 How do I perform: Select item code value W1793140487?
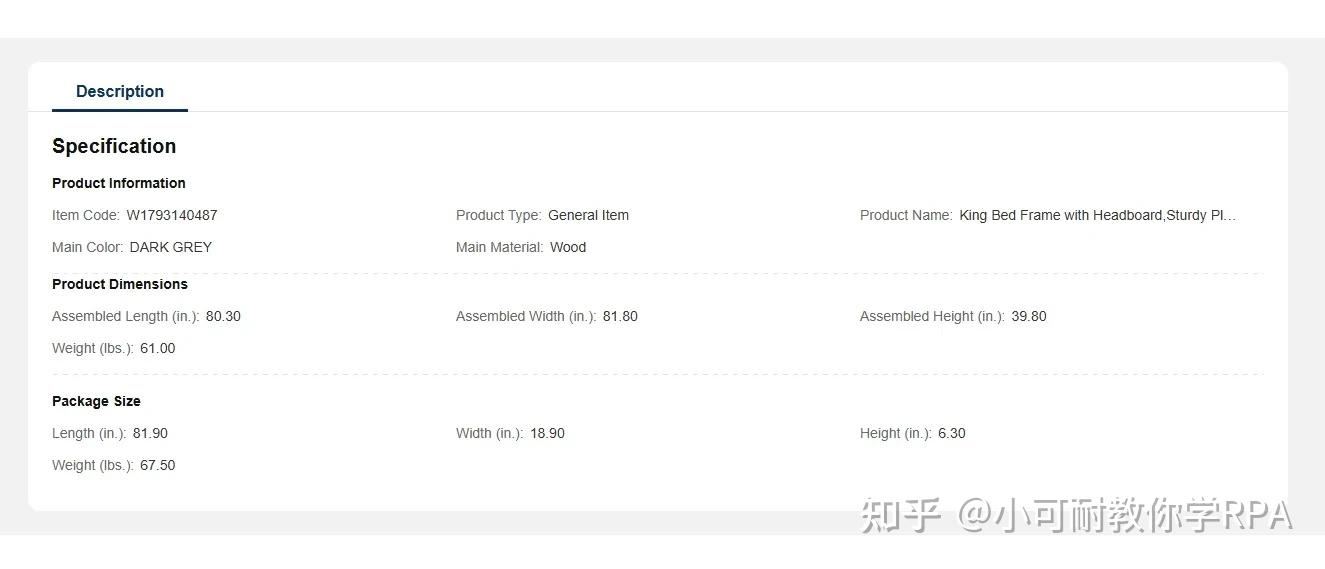(172, 215)
